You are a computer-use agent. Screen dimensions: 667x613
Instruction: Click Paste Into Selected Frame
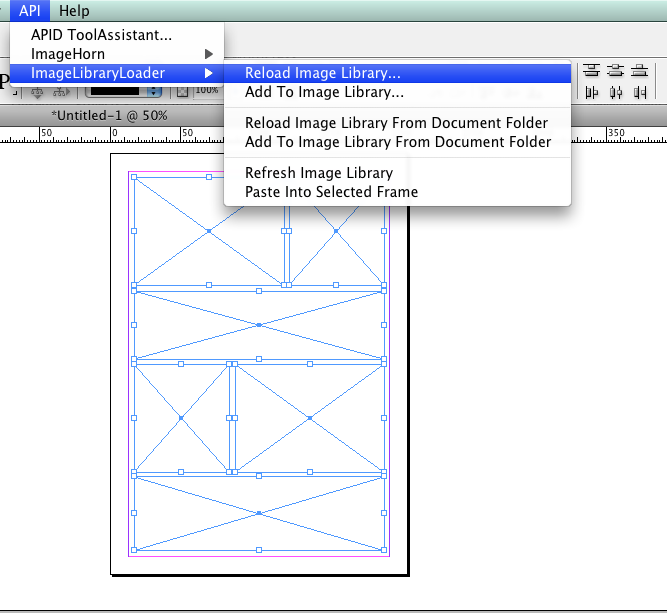point(331,192)
